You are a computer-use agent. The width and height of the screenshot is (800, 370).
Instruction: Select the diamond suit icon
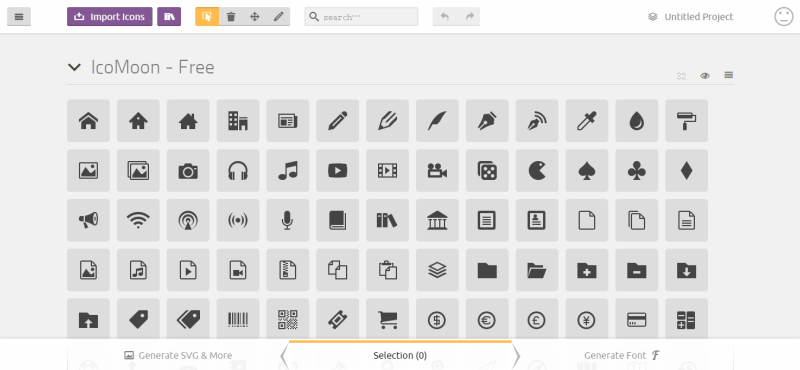click(x=687, y=170)
